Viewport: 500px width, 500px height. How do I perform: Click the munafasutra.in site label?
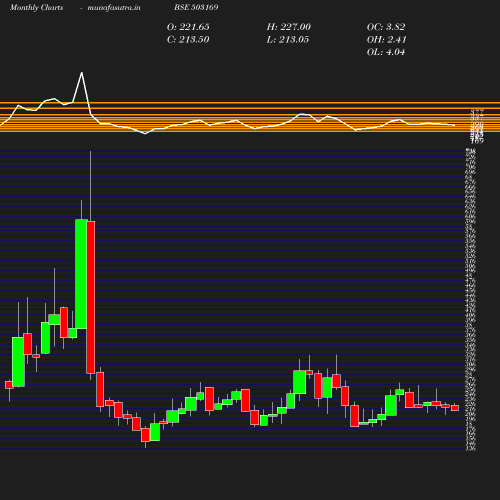click(x=114, y=7)
